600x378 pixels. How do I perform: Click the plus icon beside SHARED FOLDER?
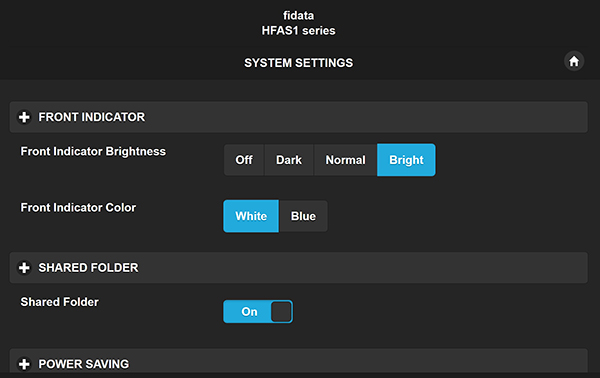pyautogui.click(x=24, y=268)
